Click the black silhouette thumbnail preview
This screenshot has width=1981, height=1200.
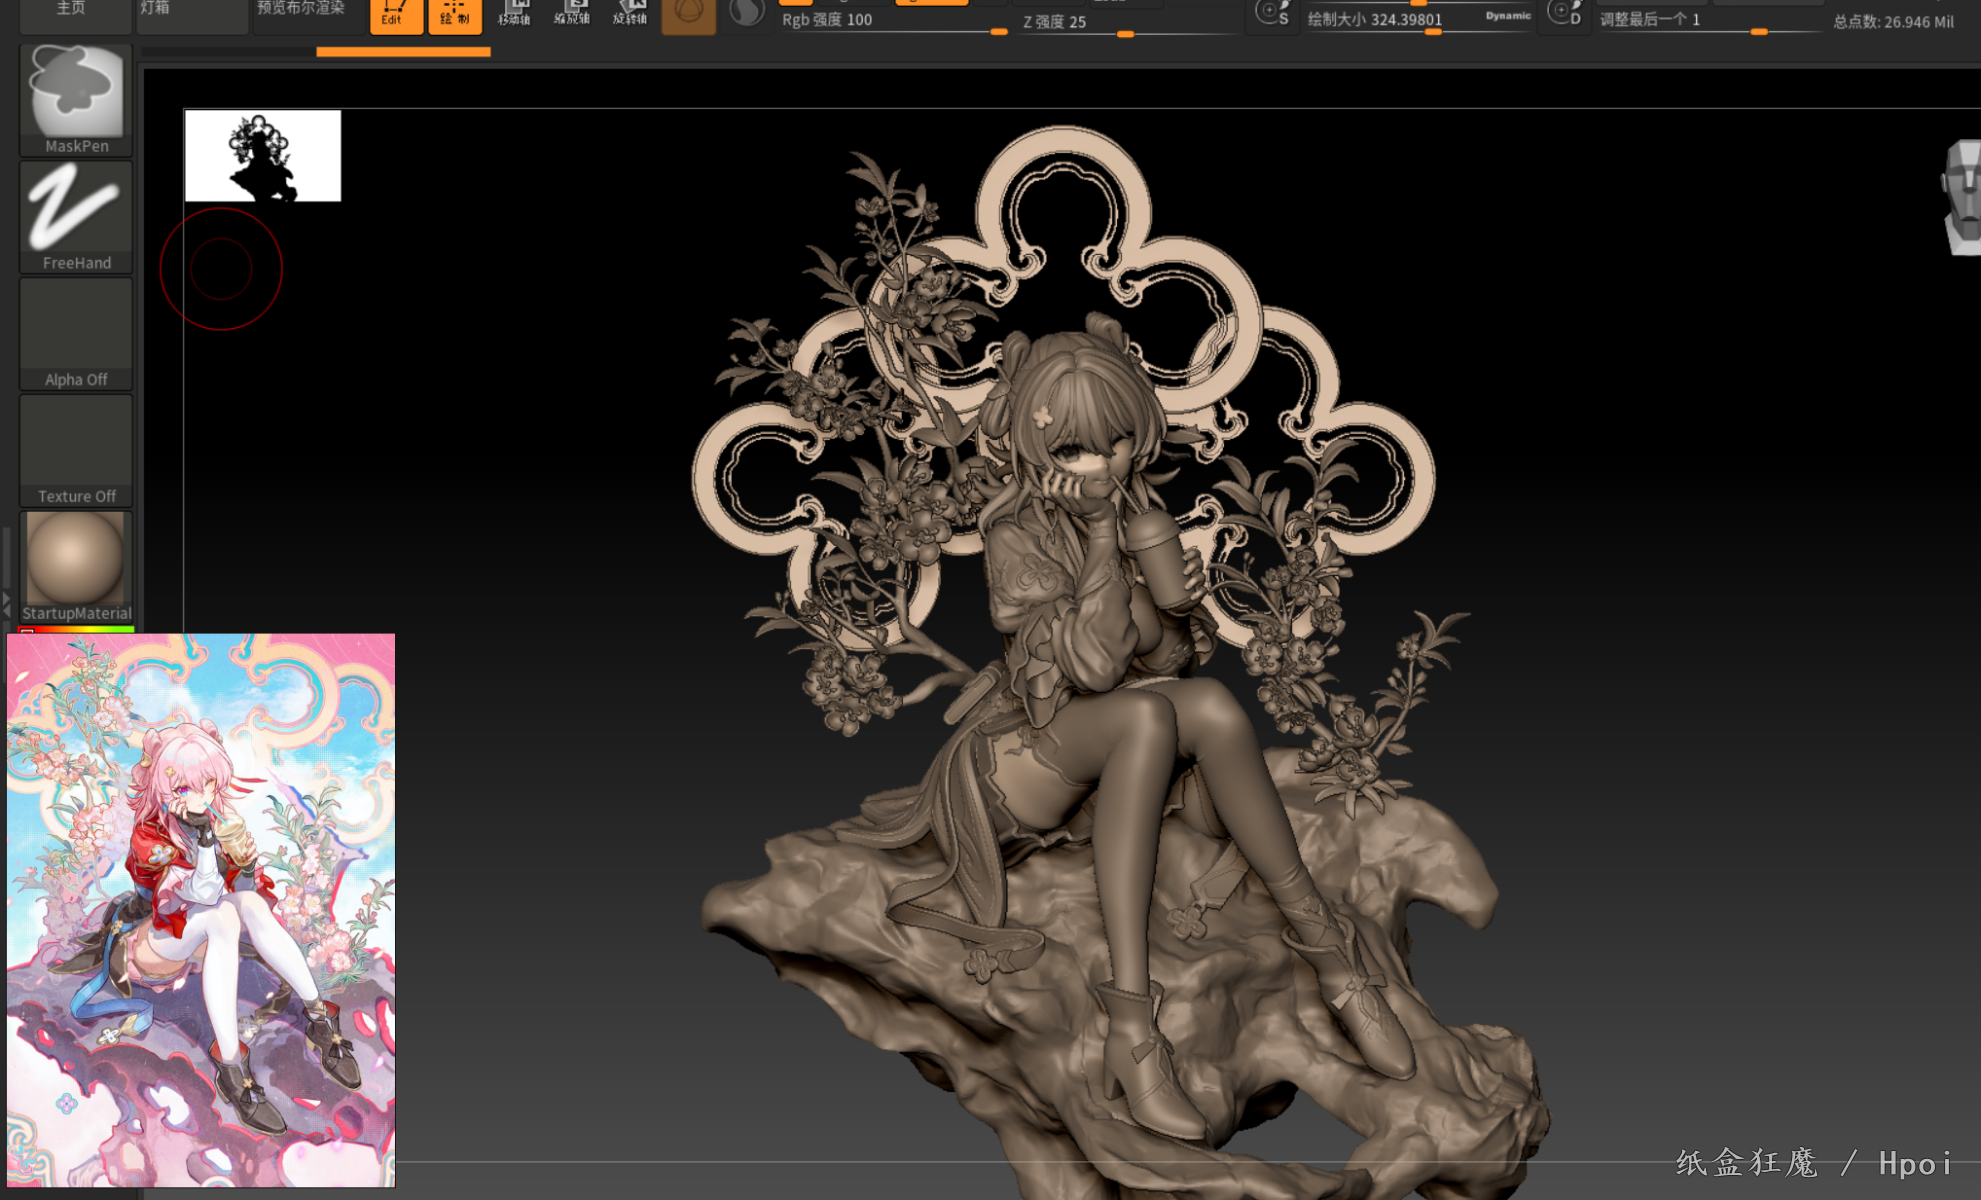263,156
